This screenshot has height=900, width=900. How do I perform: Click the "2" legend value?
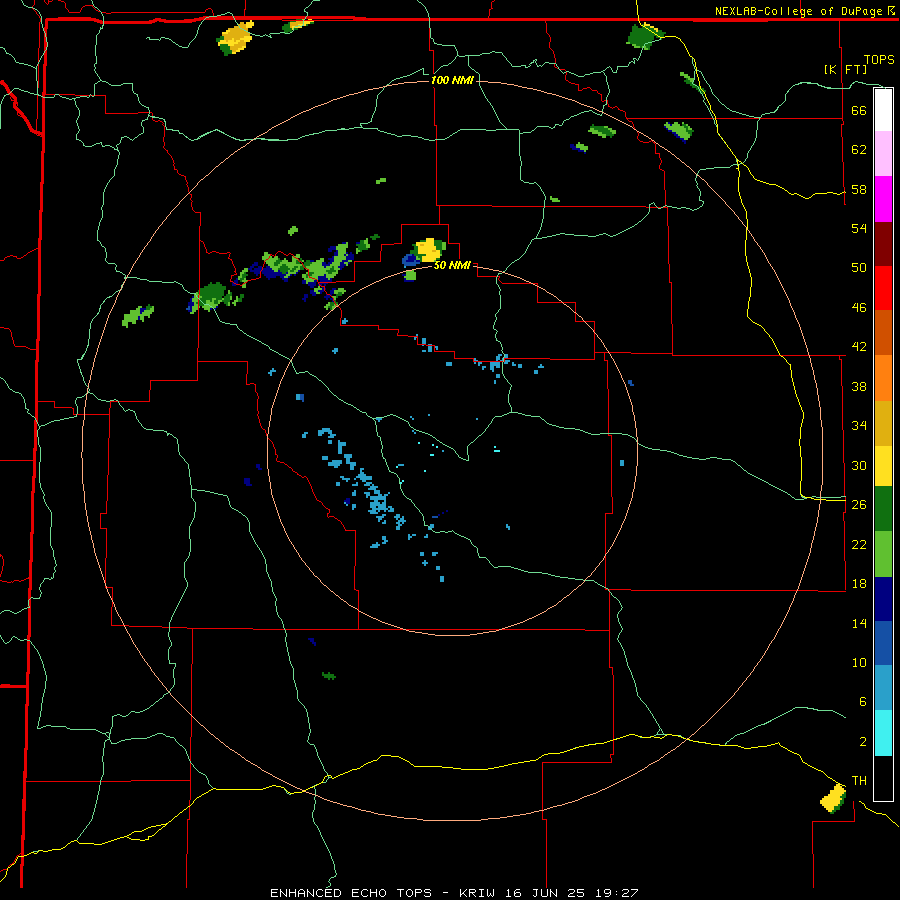coord(863,742)
